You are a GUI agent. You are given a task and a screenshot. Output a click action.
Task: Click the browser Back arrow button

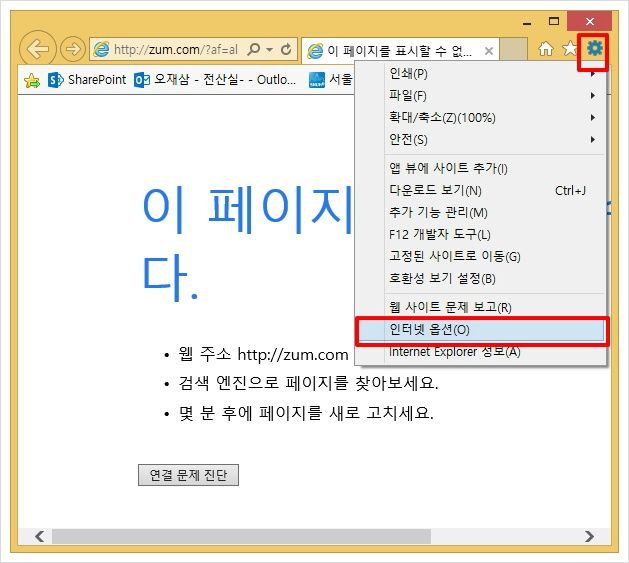click(x=38, y=49)
